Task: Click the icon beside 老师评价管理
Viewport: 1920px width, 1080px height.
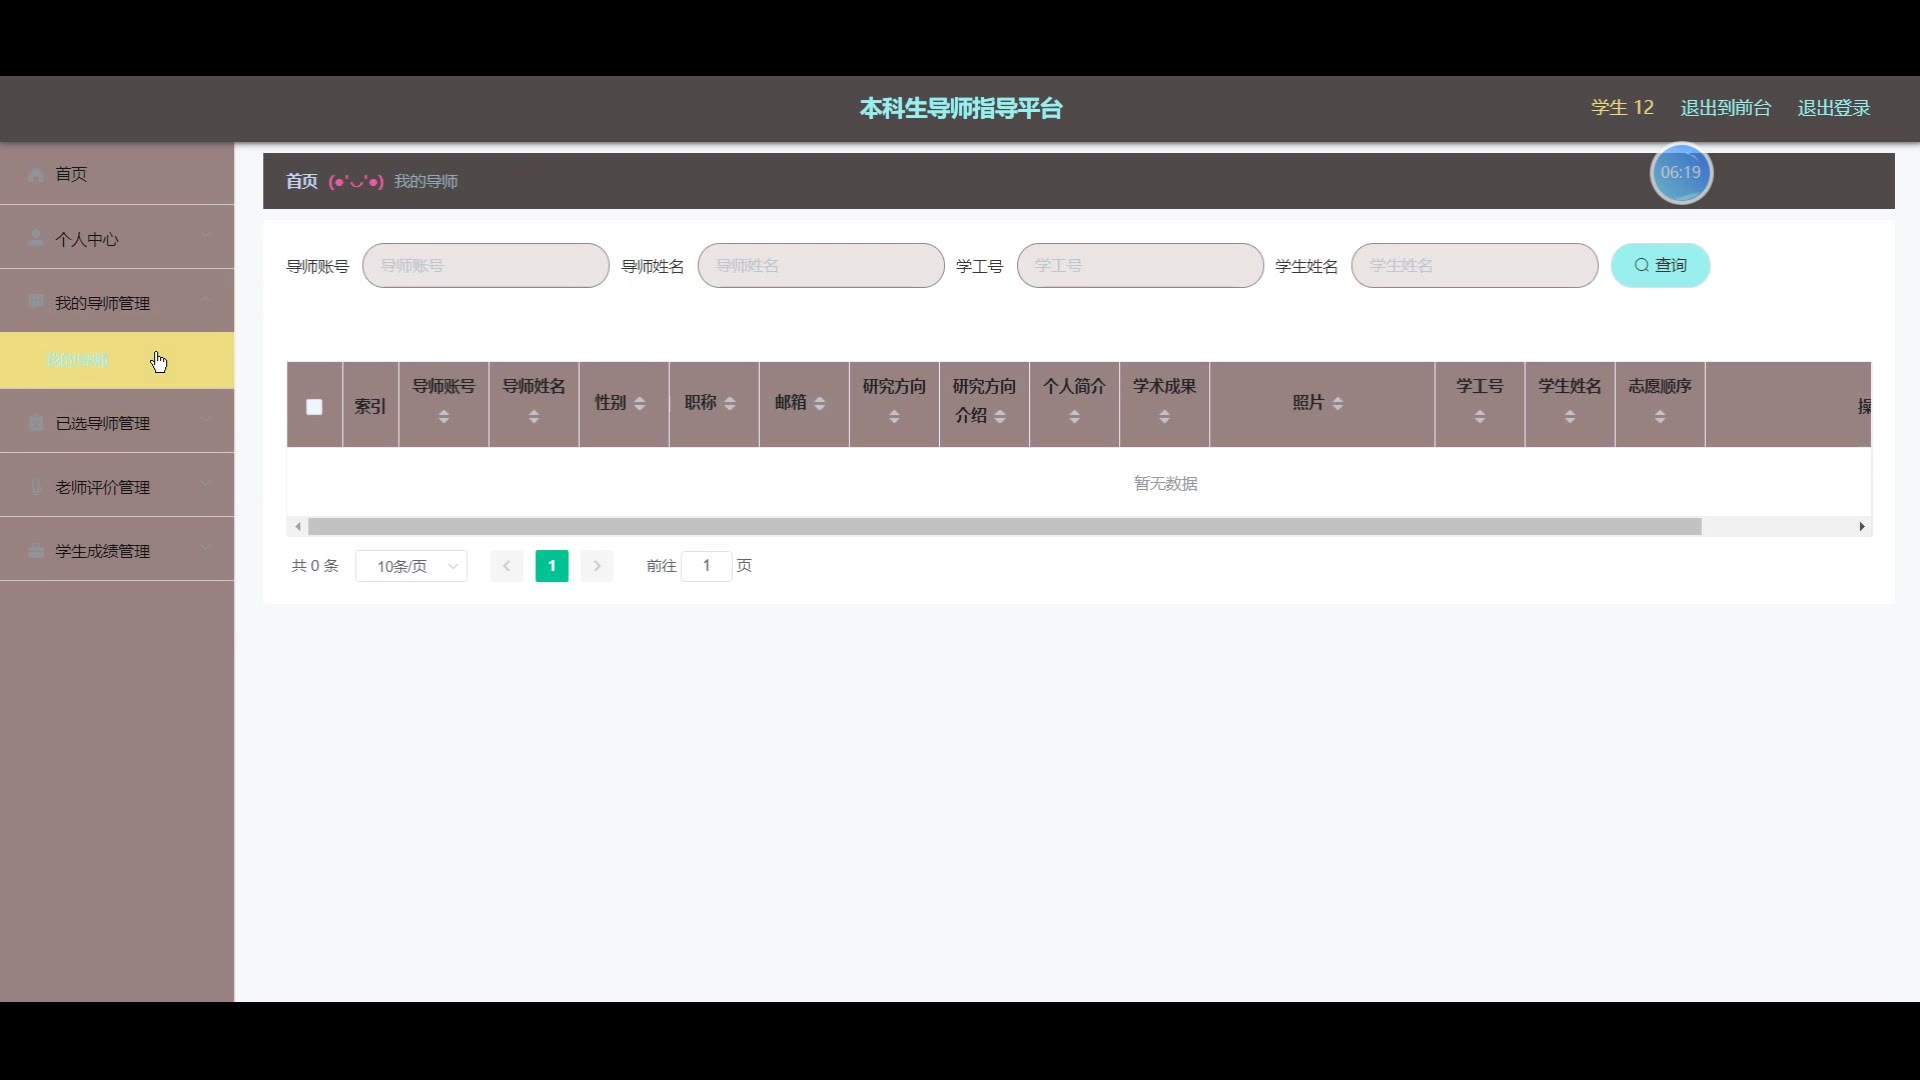Action: click(36, 486)
